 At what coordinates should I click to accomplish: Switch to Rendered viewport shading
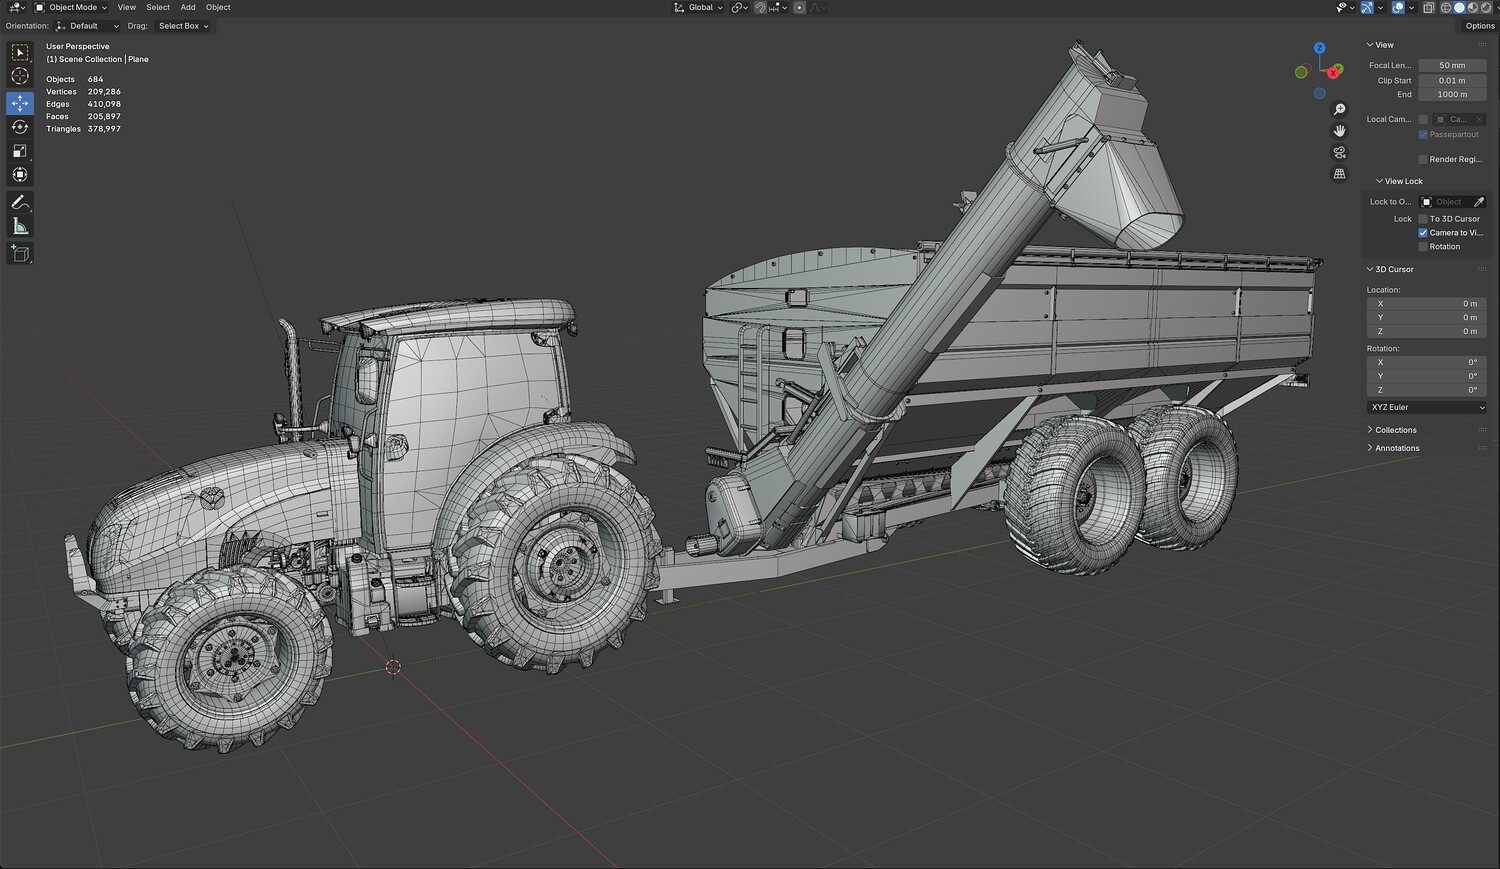[x=1485, y=7]
